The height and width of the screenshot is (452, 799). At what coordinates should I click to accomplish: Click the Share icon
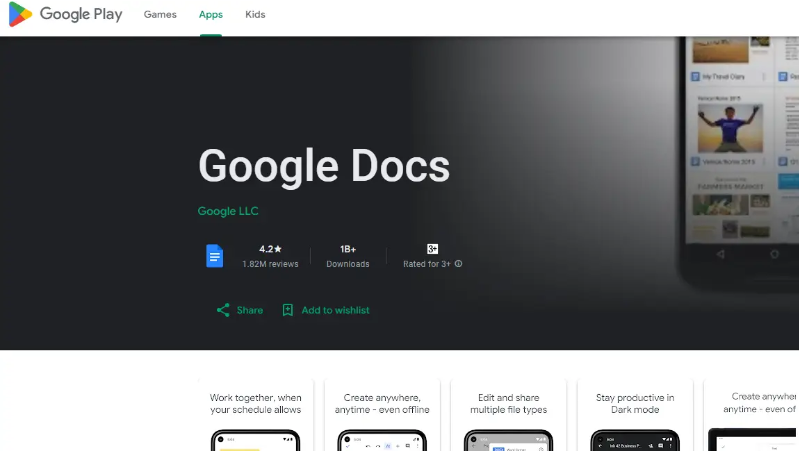pos(223,310)
